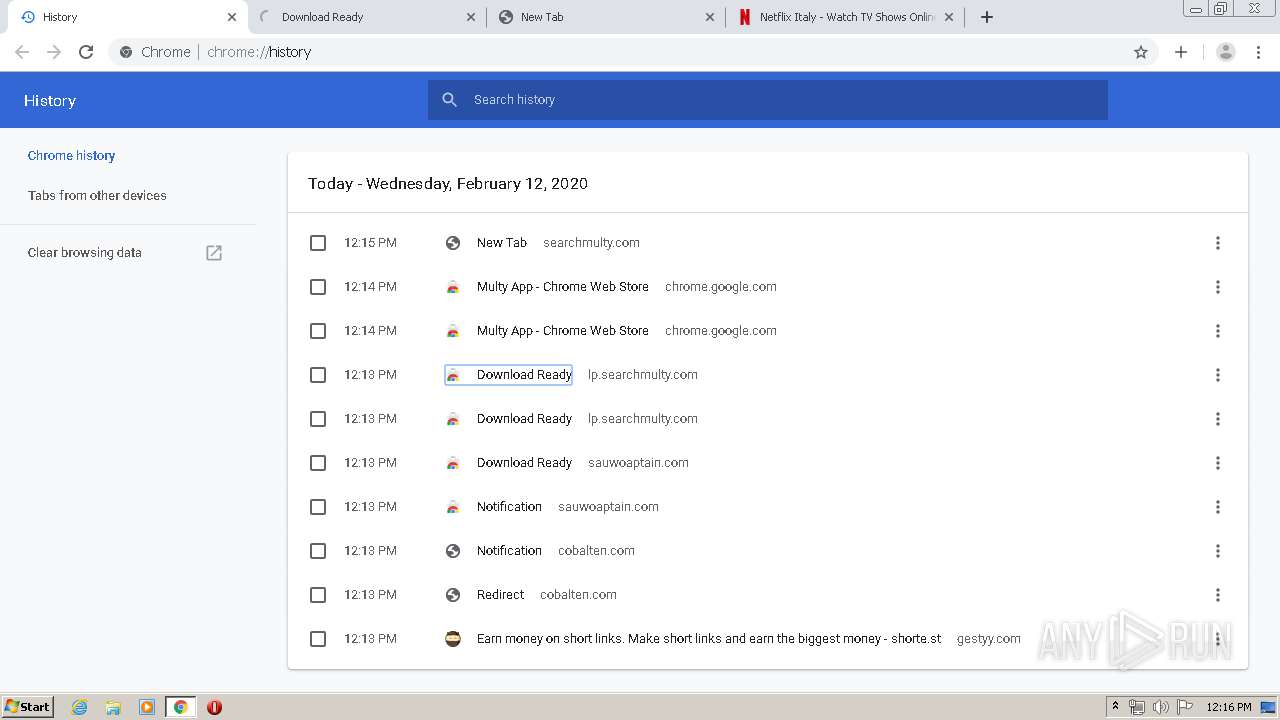The image size is (1280, 720).
Task: Open the New Tab history link
Action: point(502,243)
